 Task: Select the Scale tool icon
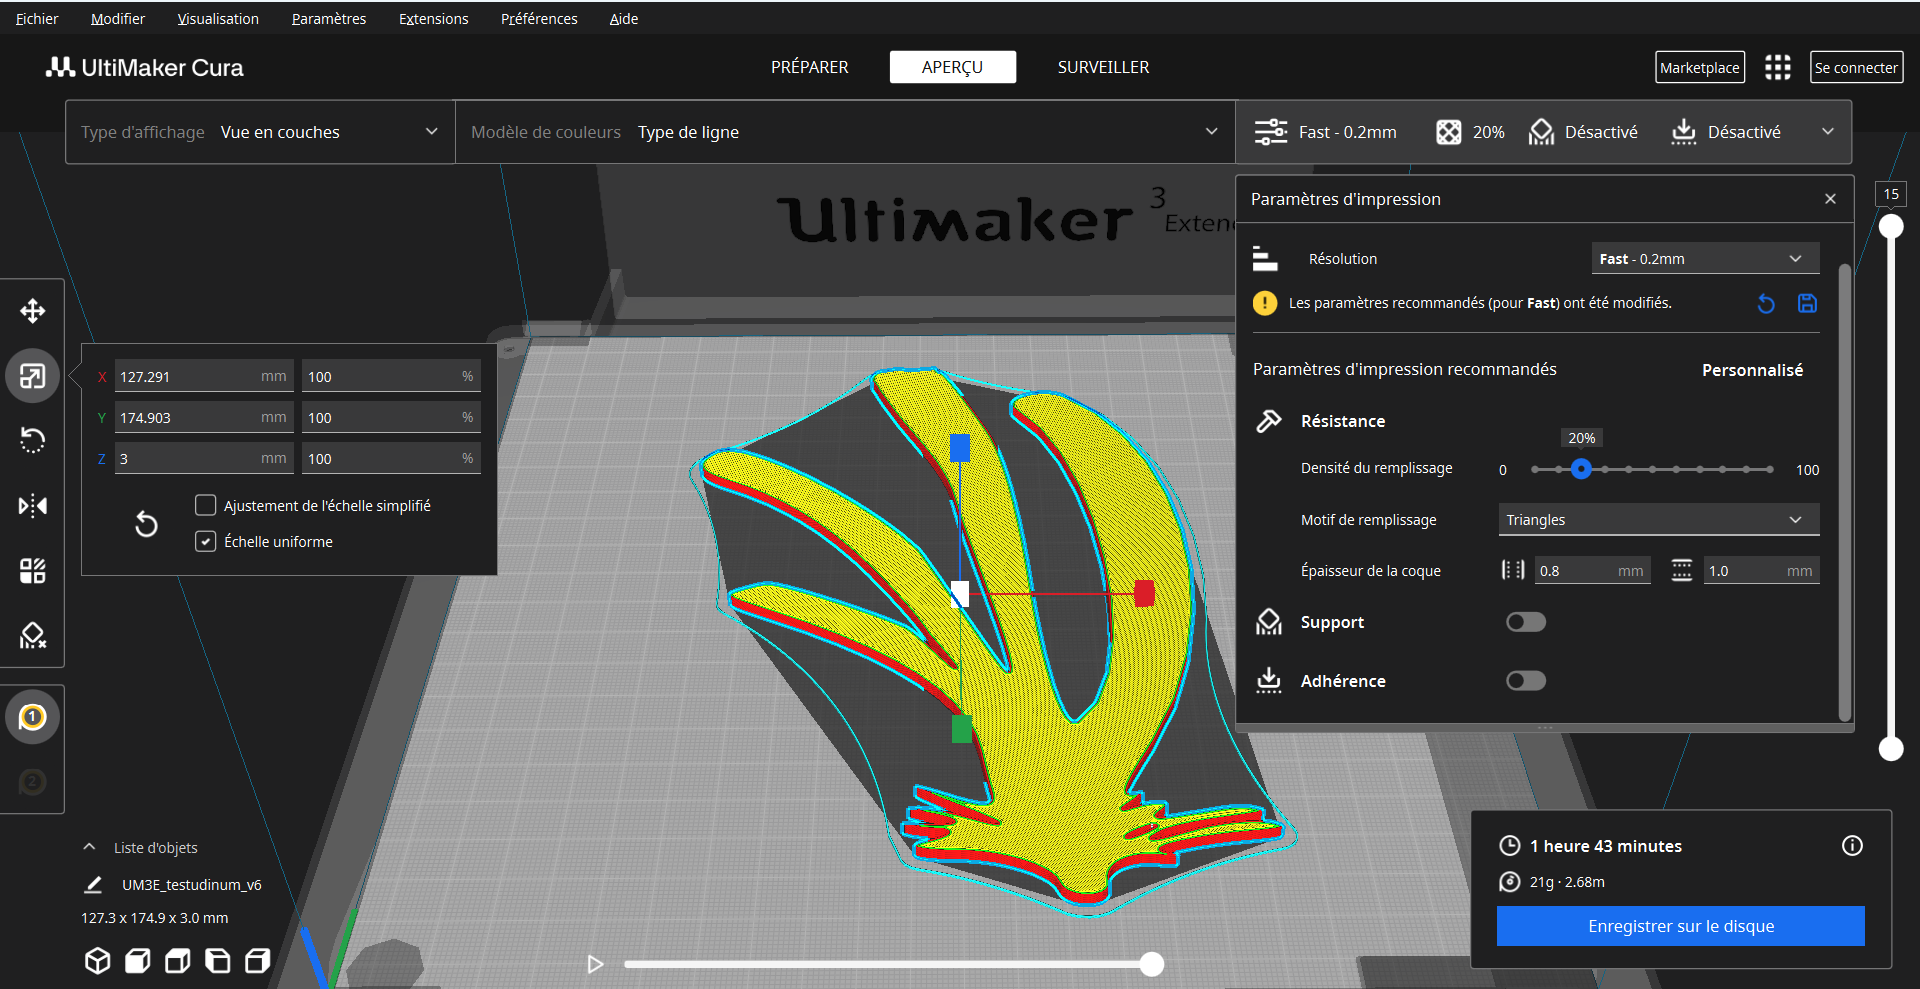32,376
